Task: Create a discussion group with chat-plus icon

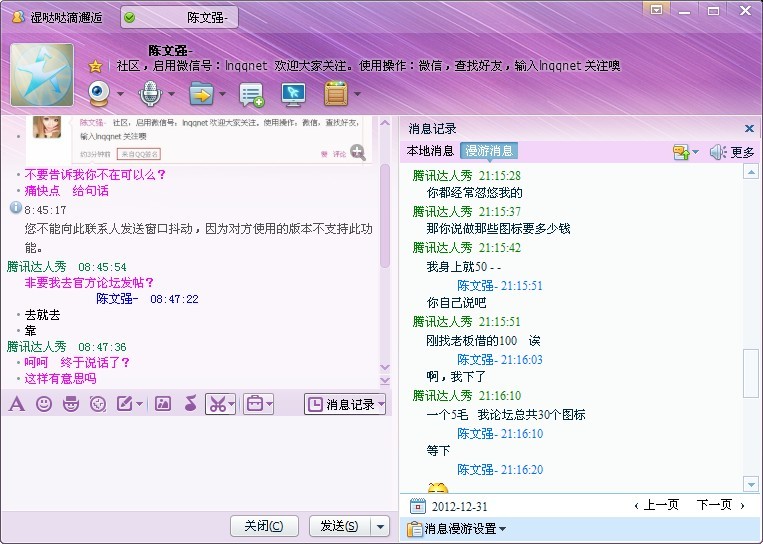Action: point(252,94)
